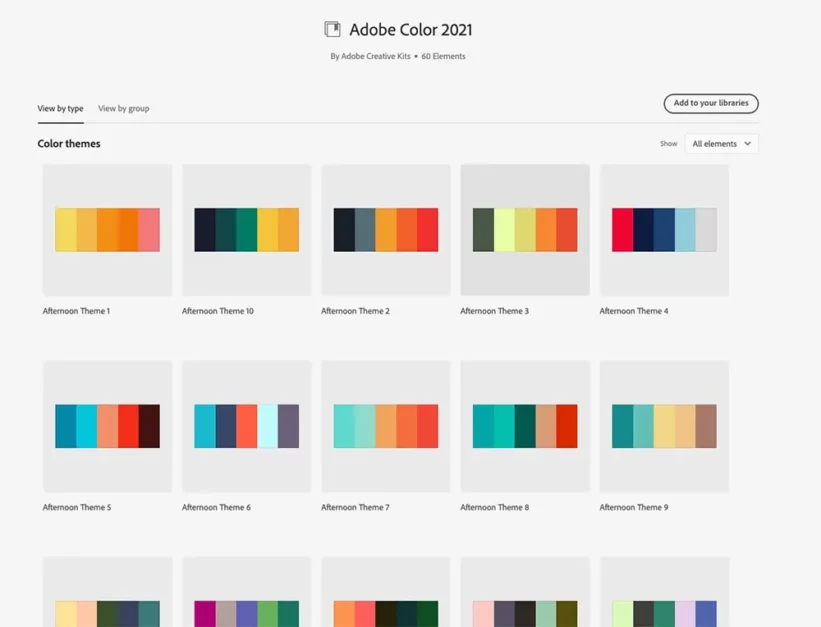Open Afternoon Theme 2 from the grid

(385, 229)
